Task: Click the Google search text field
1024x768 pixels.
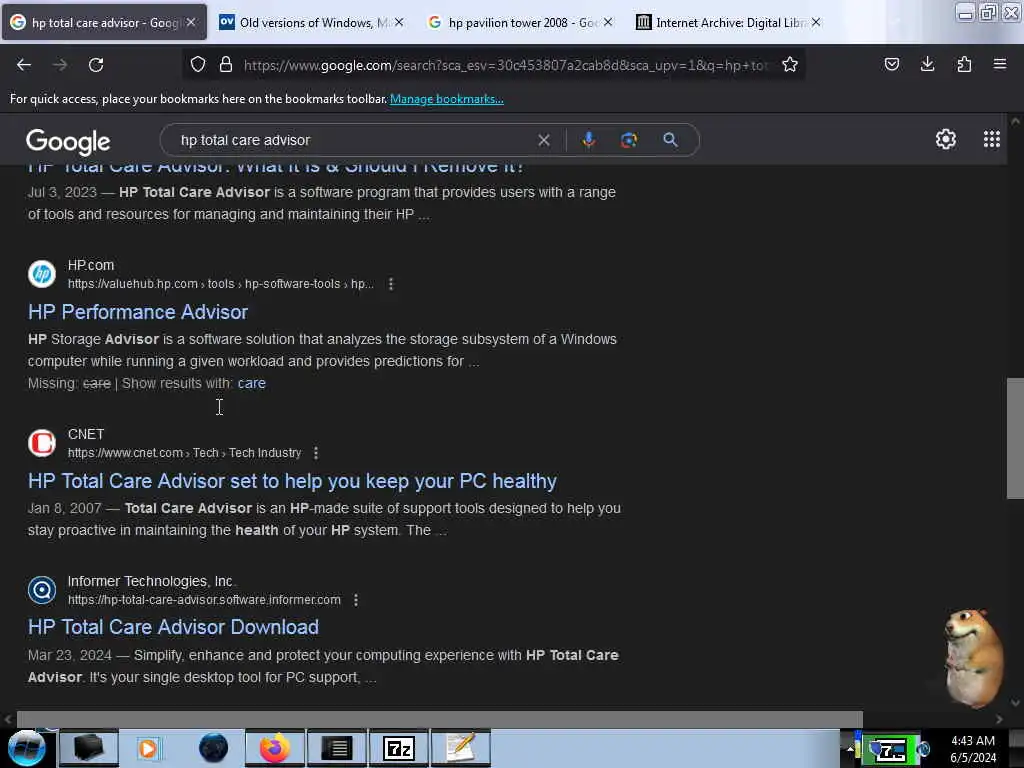Action: 353,140
